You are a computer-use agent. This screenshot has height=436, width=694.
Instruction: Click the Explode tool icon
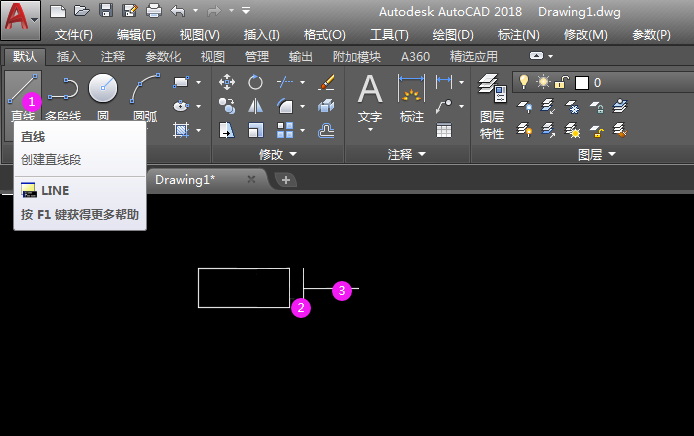pyautogui.click(x=326, y=106)
